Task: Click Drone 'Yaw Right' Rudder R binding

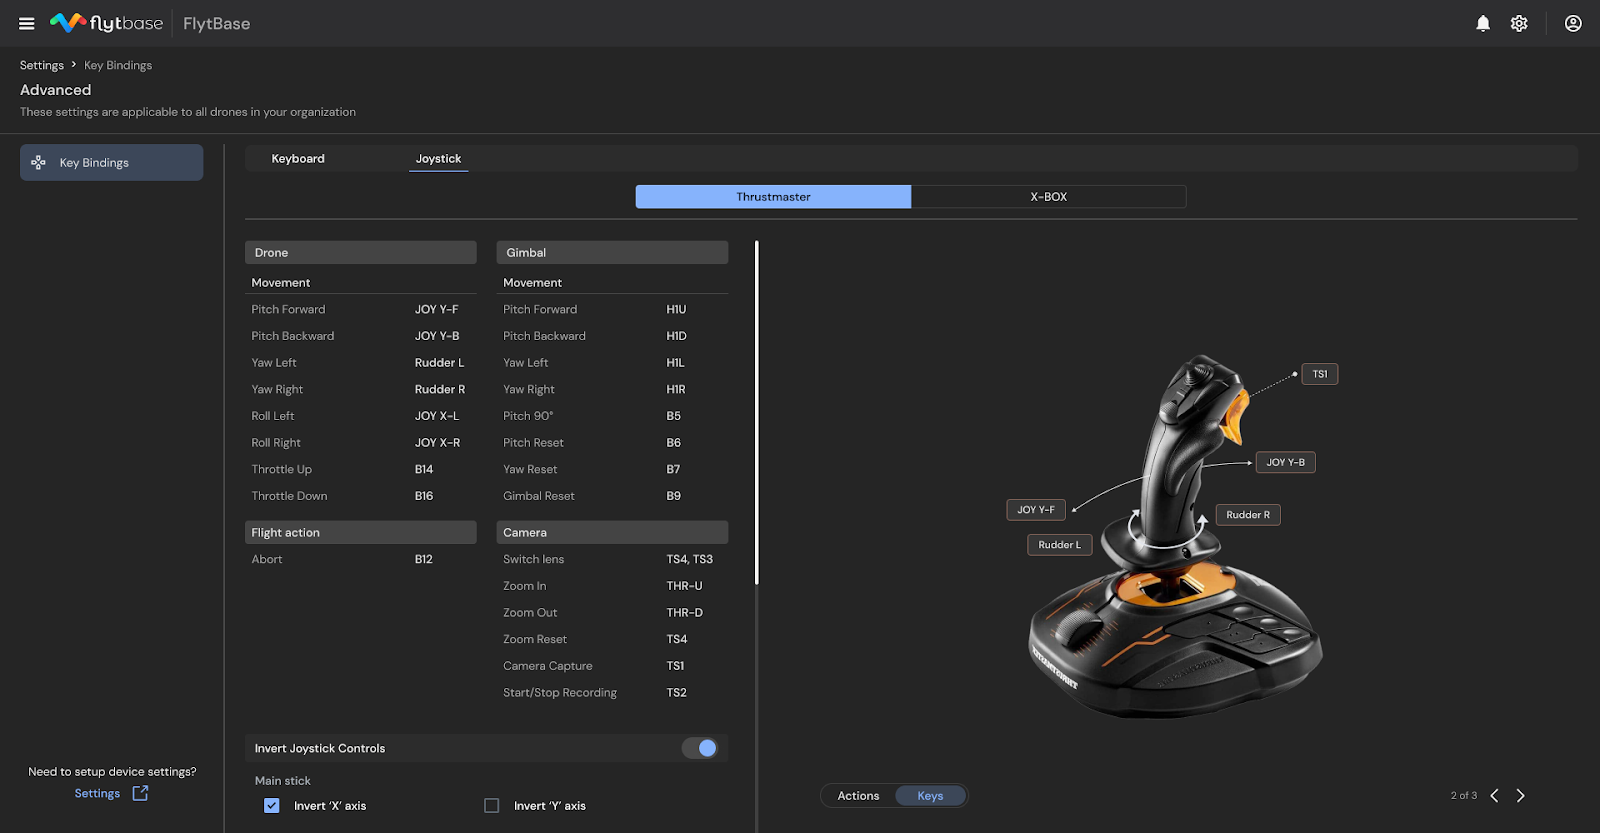Action: pyautogui.click(x=440, y=390)
